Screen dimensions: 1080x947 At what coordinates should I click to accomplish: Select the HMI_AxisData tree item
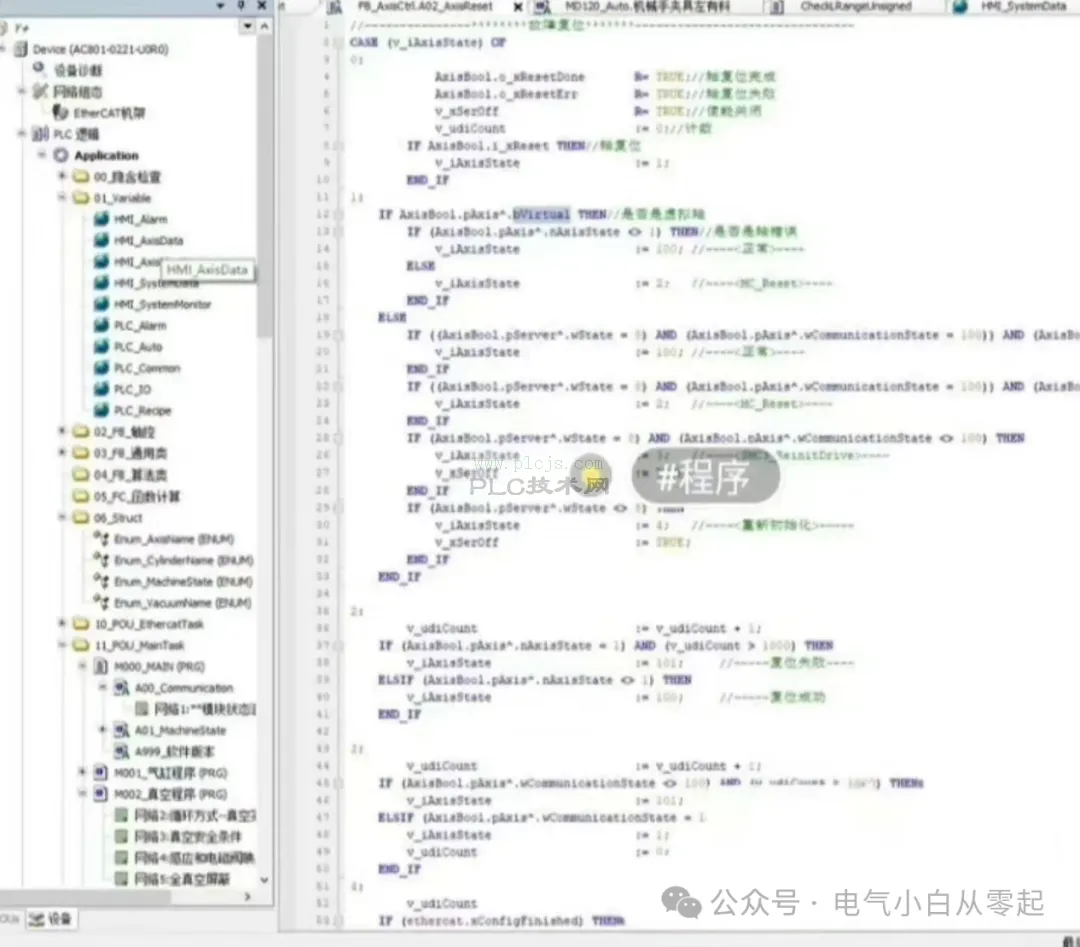[148, 240]
